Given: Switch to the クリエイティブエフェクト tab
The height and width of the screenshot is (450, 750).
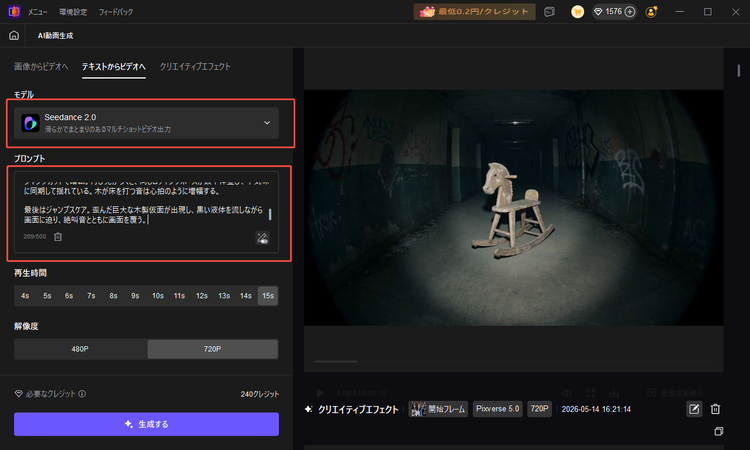Looking at the screenshot, I should tap(195, 66).
